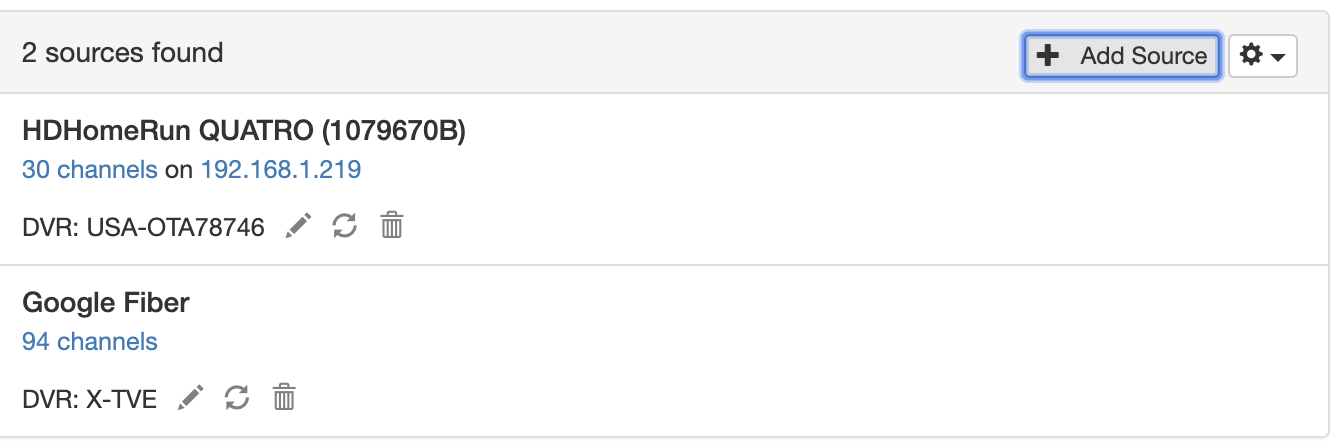This screenshot has width=1334, height=444.
Task: Remove the Google Fiber source via trash icon
Action: pos(285,399)
